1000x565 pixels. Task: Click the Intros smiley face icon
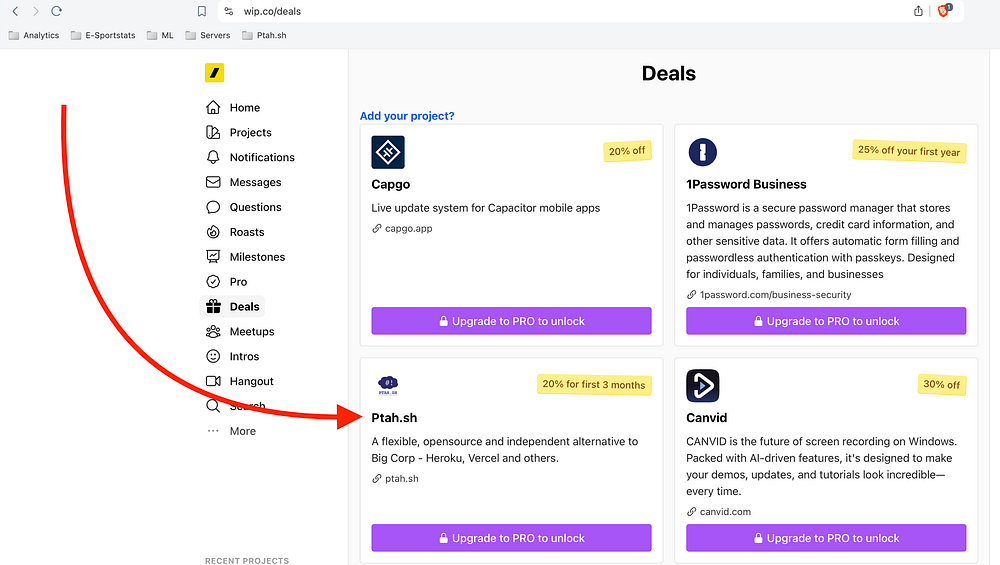pos(213,357)
